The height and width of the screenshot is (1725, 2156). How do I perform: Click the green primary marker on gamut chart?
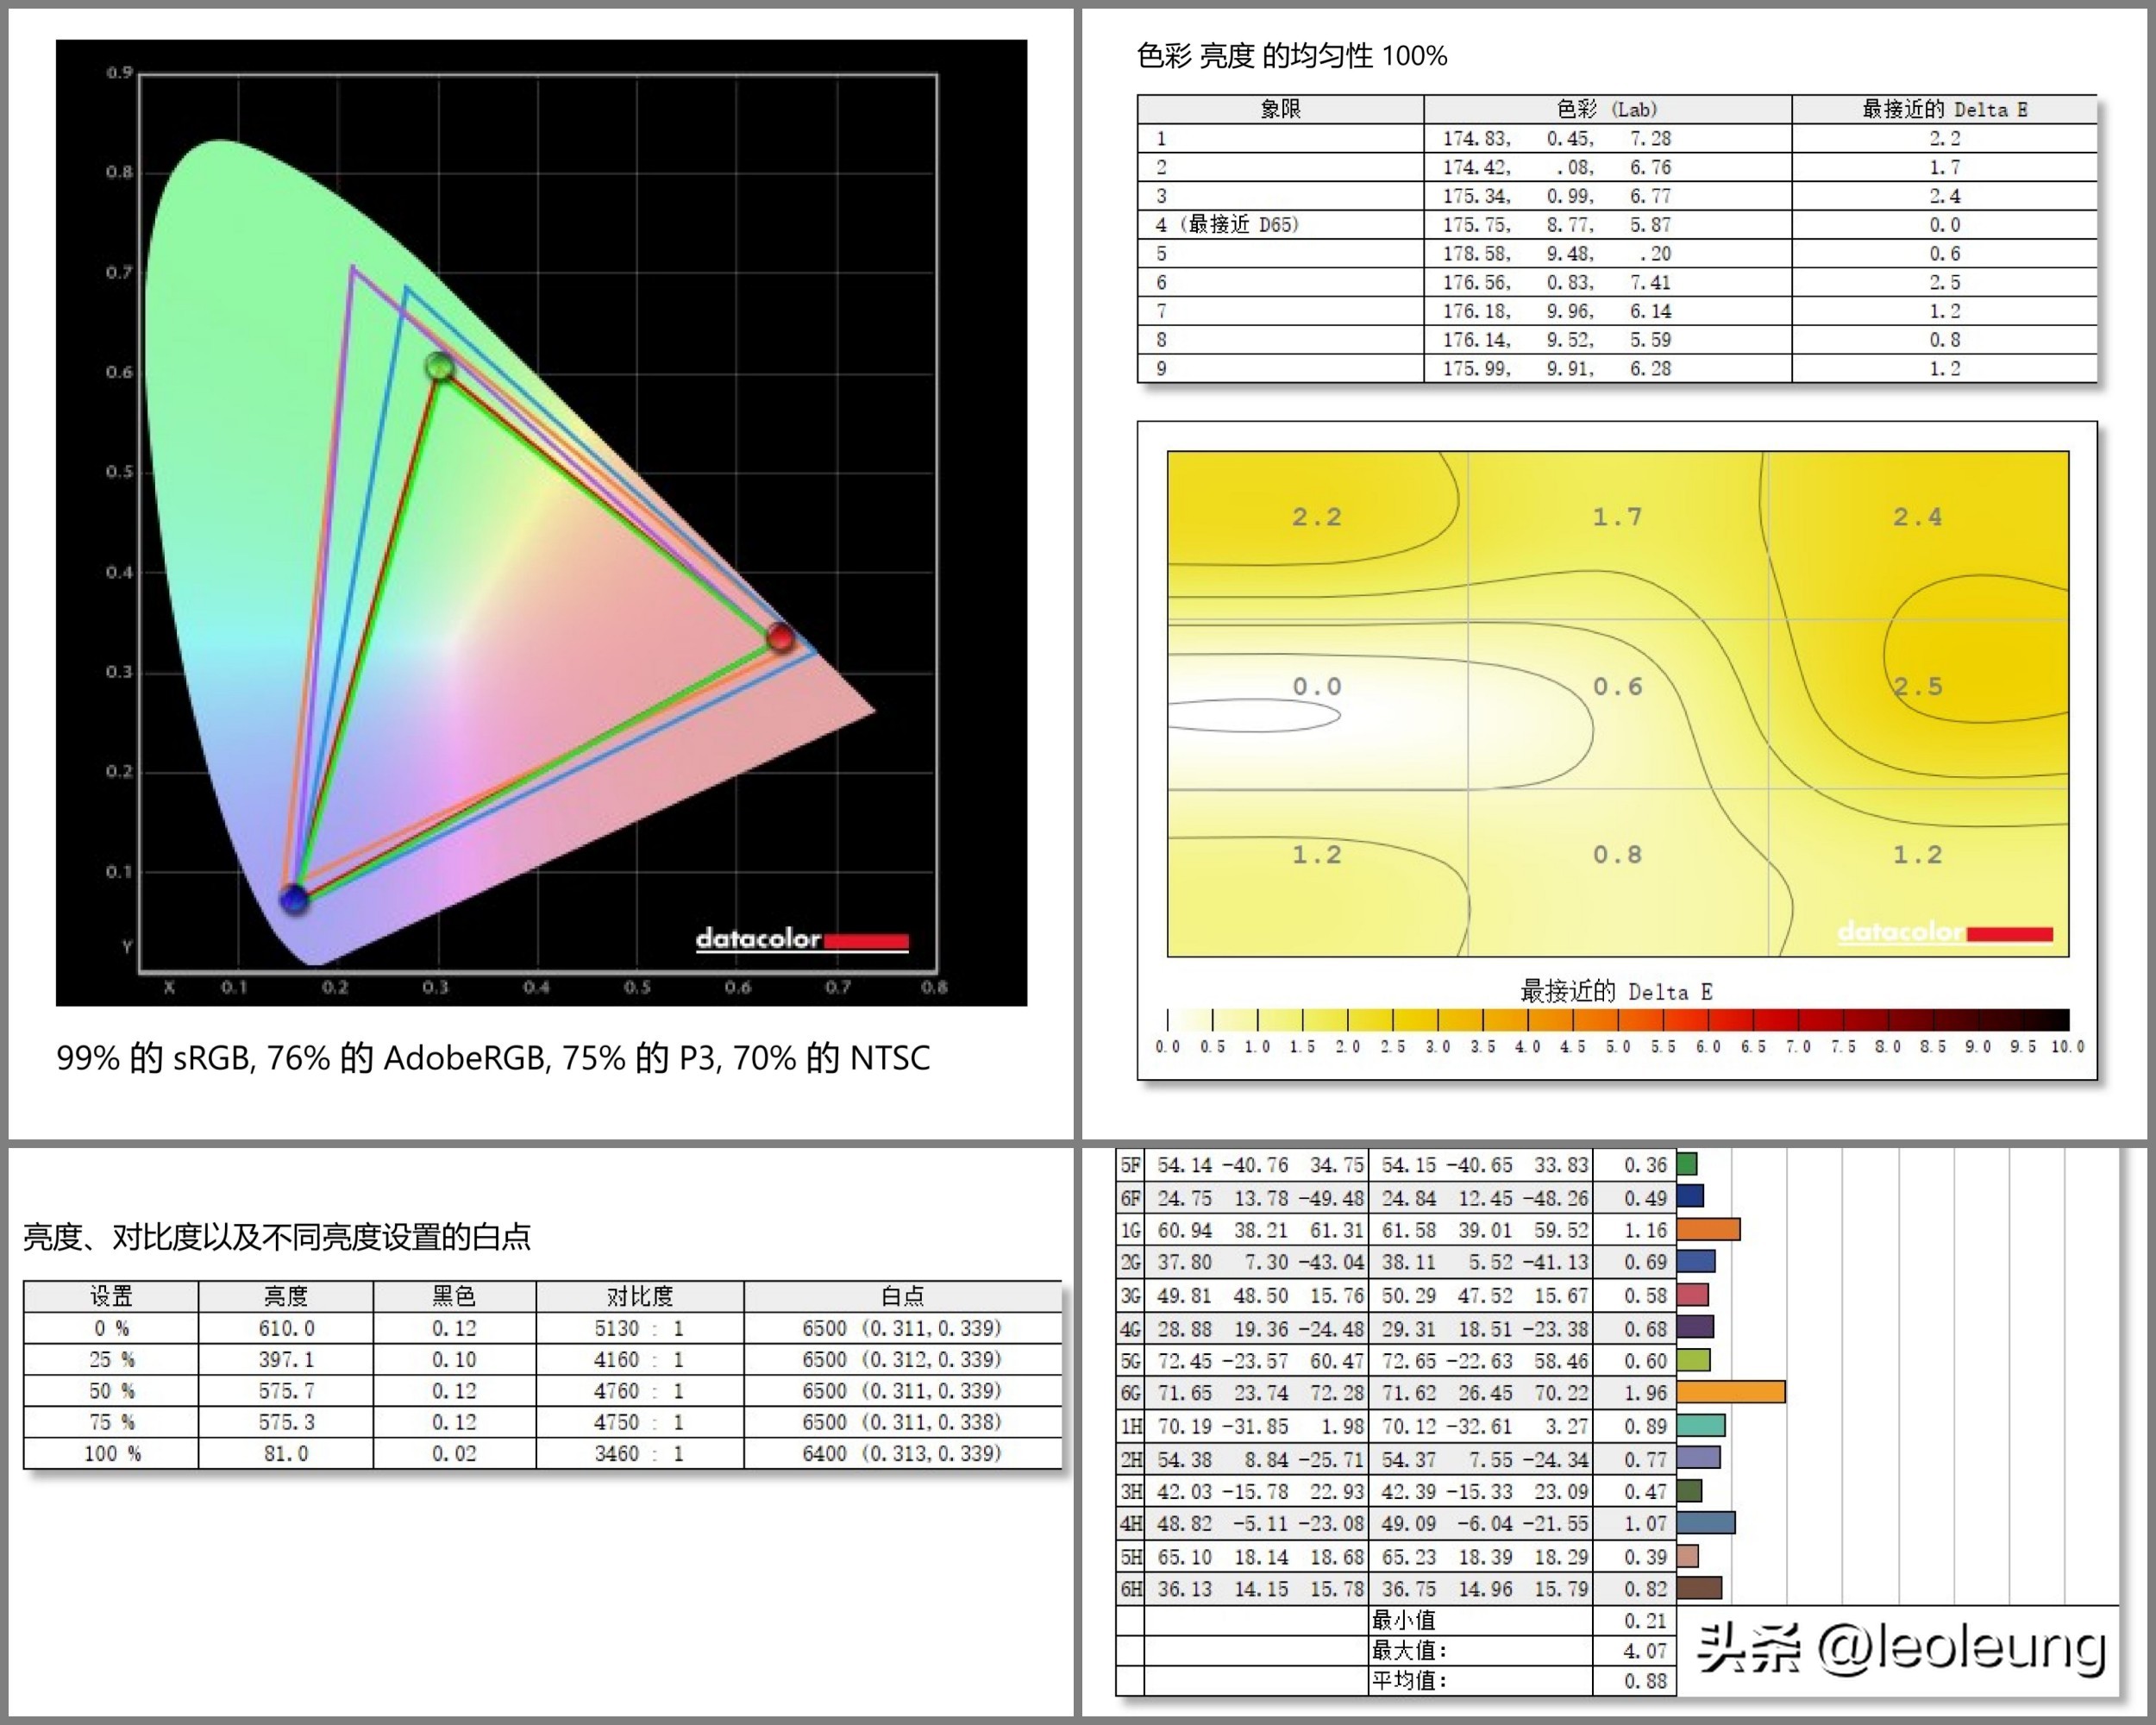[439, 367]
